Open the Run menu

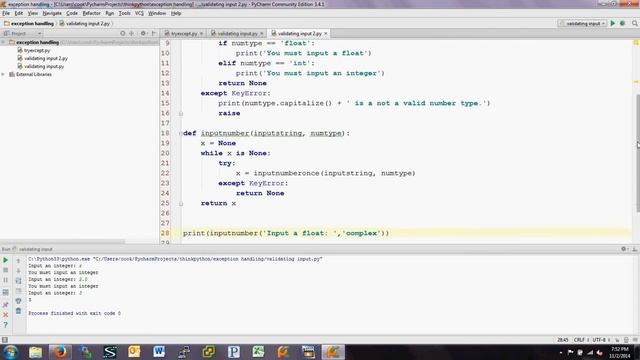coord(109,13)
